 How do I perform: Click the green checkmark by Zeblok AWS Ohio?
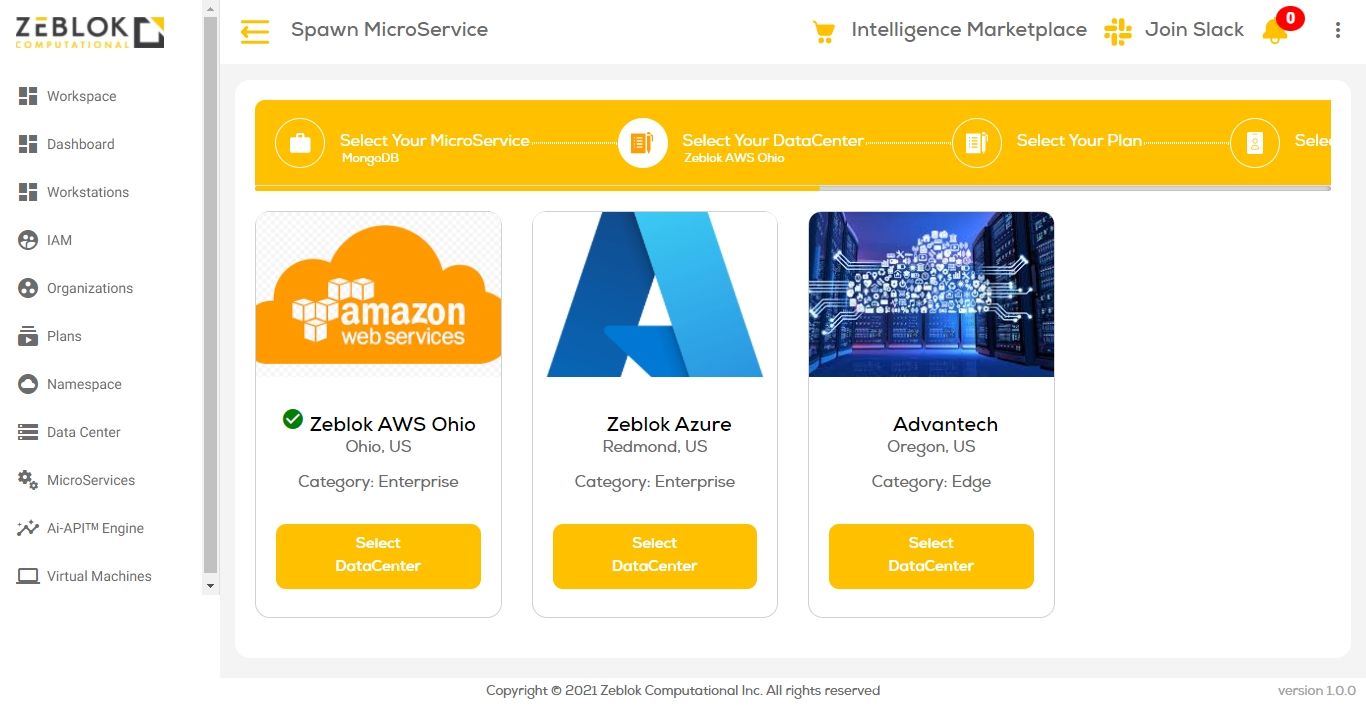click(293, 419)
